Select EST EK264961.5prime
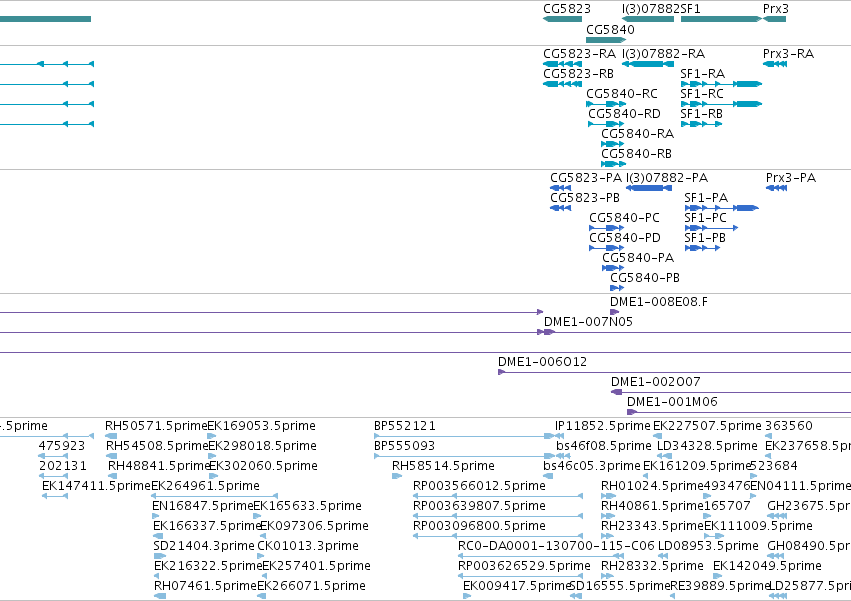This screenshot has width=851, height=601. 214,496
